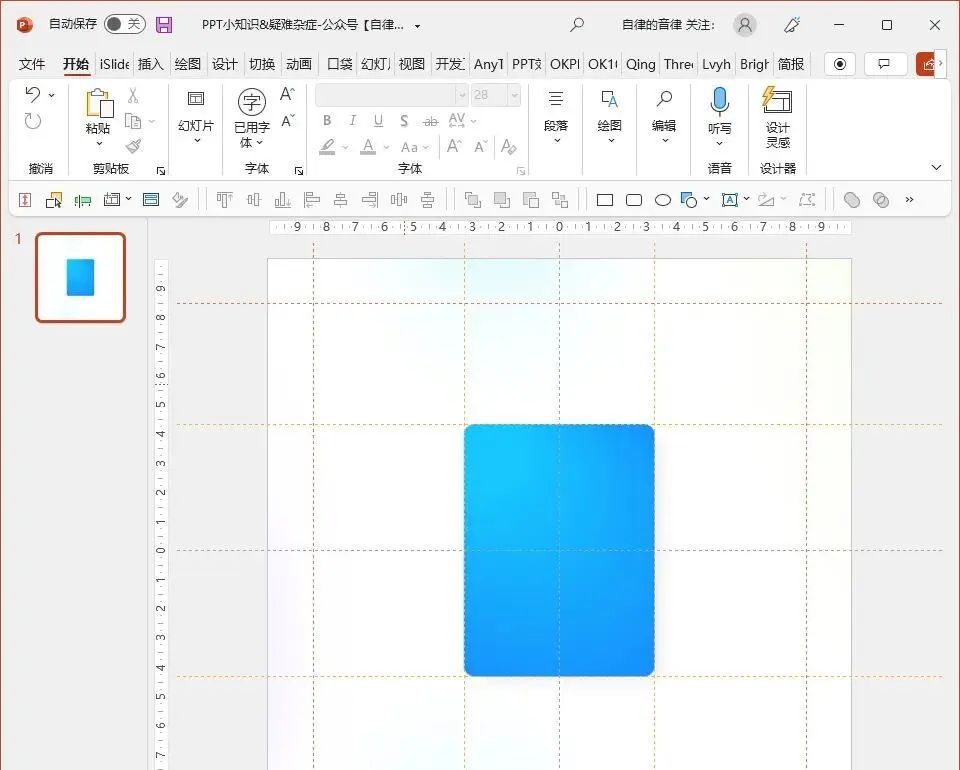Click the rounded rectangle shape icon
Viewport: 960px width, 770px height.
point(634,200)
